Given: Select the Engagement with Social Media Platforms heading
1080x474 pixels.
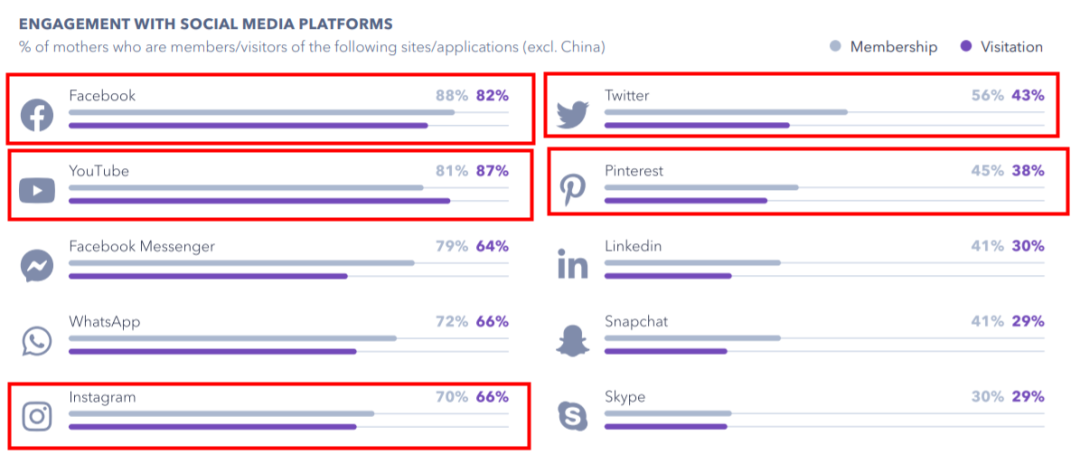Looking at the screenshot, I should pyautogui.click(x=205, y=23).
